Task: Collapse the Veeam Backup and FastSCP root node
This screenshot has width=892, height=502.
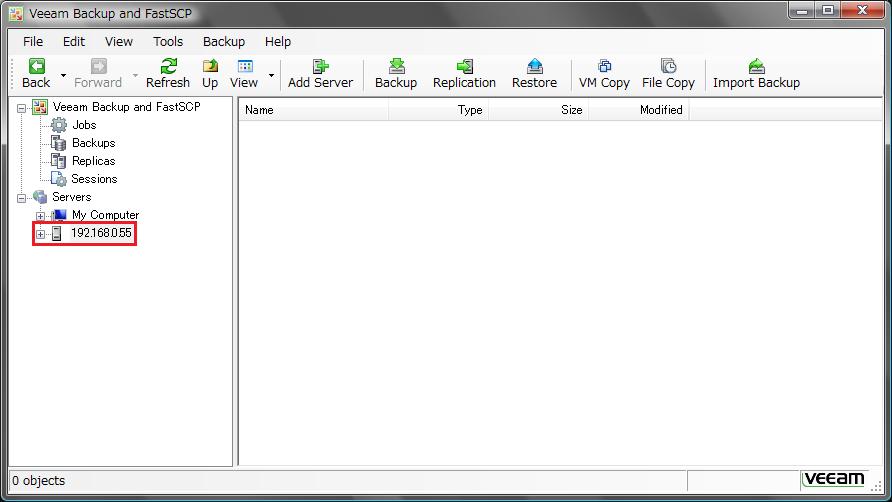Action: (x=22, y=108)
